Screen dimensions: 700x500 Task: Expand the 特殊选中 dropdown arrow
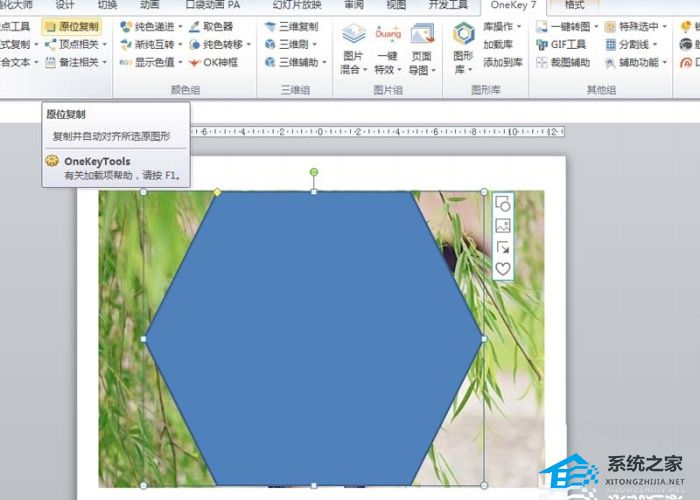(665, 27)
